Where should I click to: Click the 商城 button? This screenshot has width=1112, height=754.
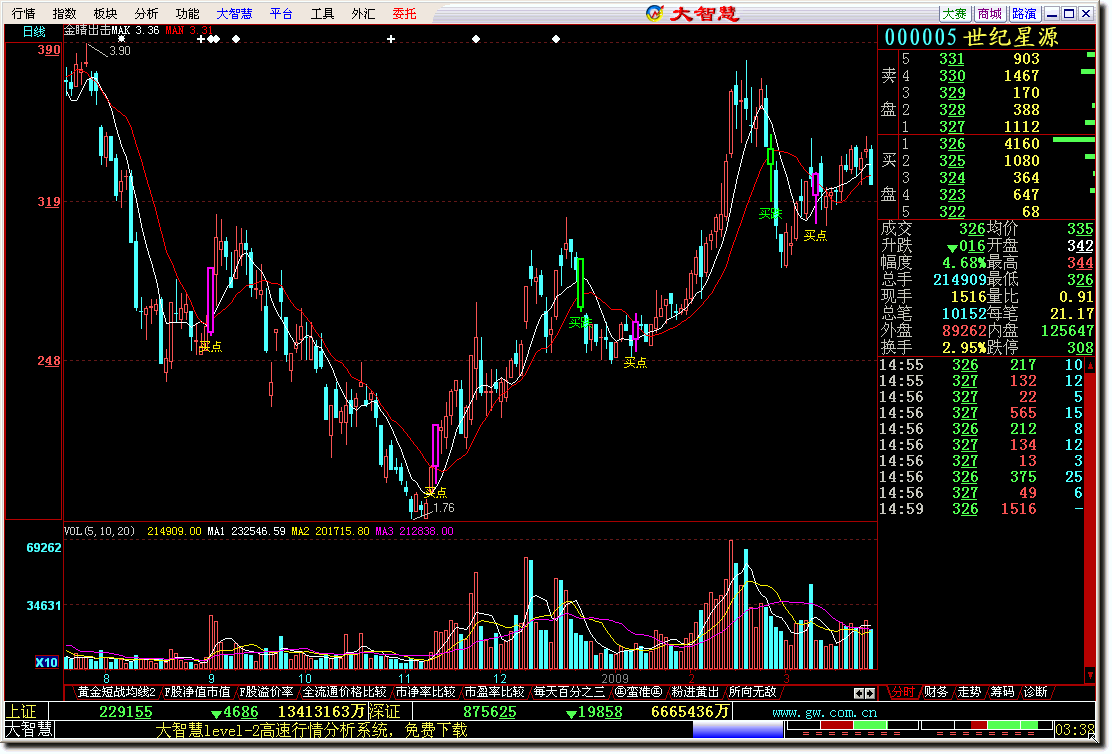(989, 13)
